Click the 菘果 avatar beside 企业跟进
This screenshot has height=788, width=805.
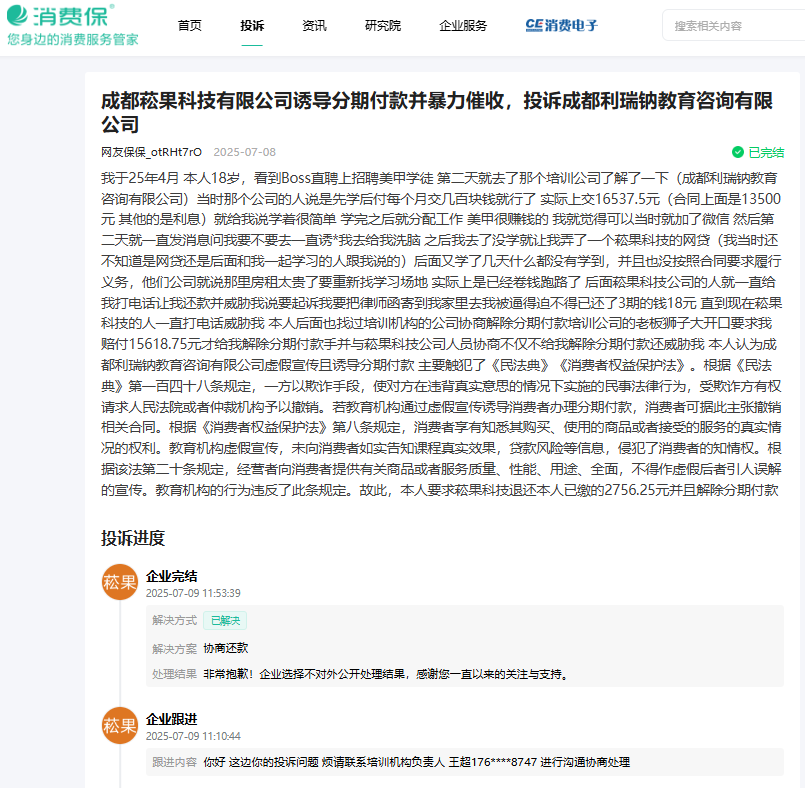point(120,725)
